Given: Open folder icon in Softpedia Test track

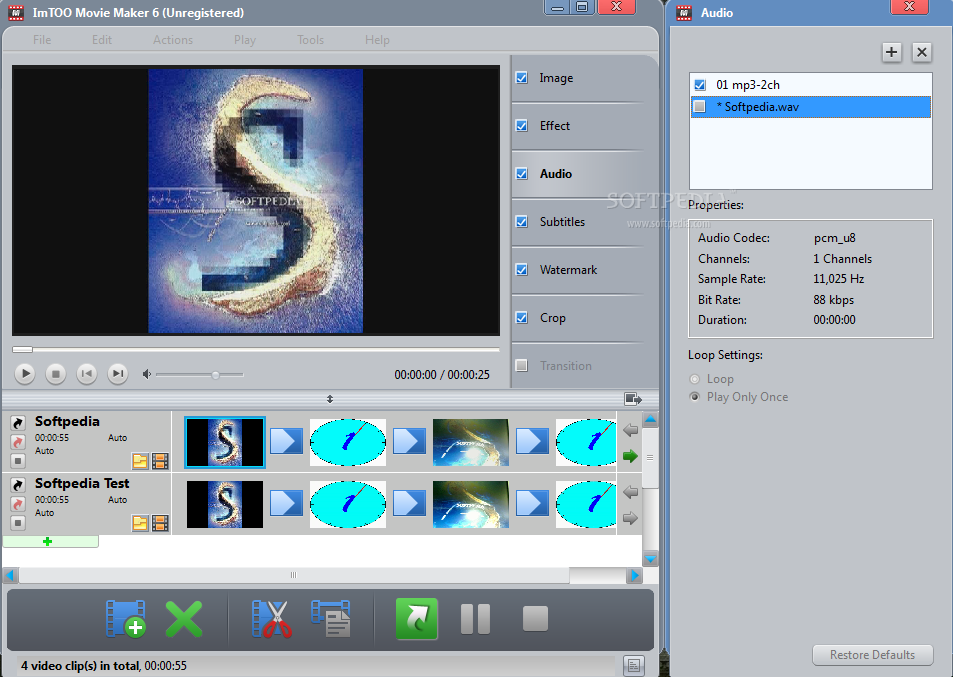Looking at the screenshot, I should [140, 523].
